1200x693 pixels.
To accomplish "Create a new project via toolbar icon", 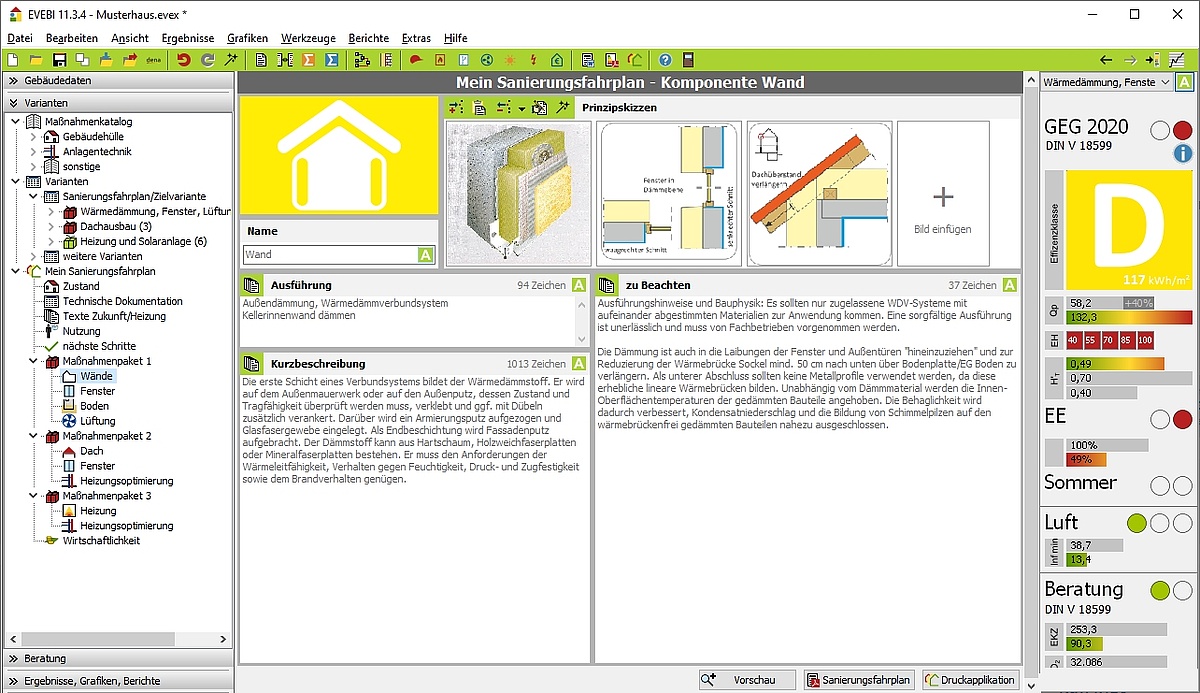I will (12, 60).
